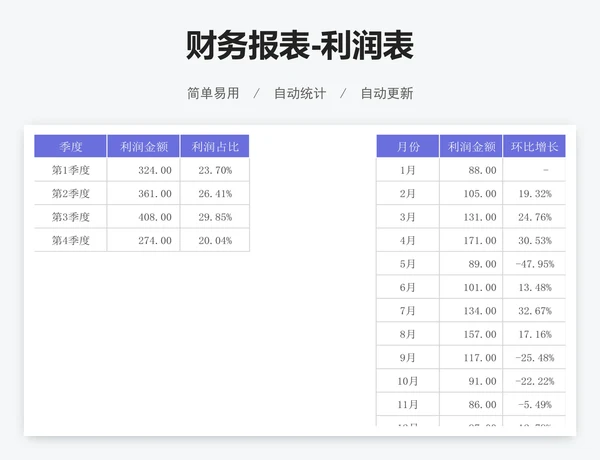
Task: Click the 88.00 cell for January
Action: coord(471,170)
